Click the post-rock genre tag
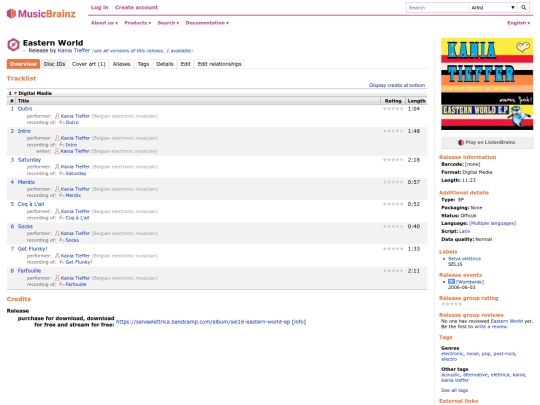 505,354
